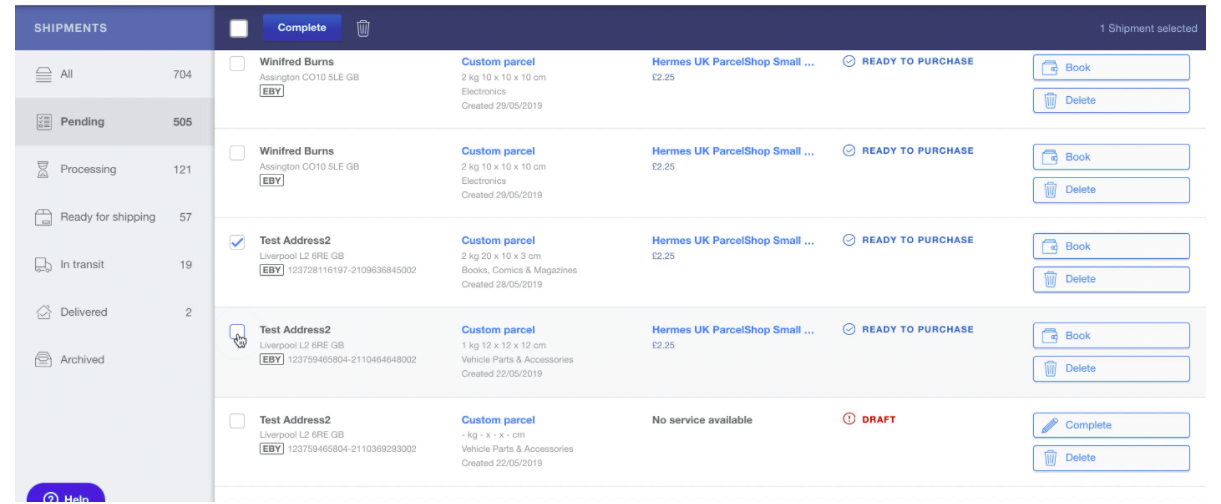
Task: Click the EBY badge before 123759465804-2110464648002
Action: pos(272,359)
